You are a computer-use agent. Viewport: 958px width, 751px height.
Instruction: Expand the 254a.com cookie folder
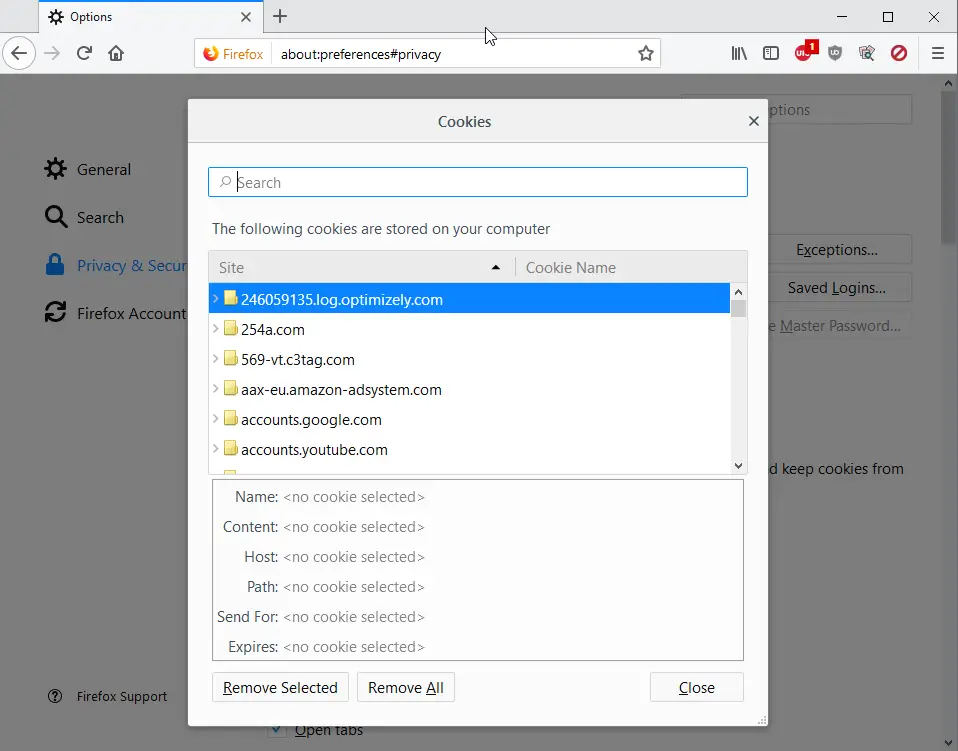coord(216,329)
